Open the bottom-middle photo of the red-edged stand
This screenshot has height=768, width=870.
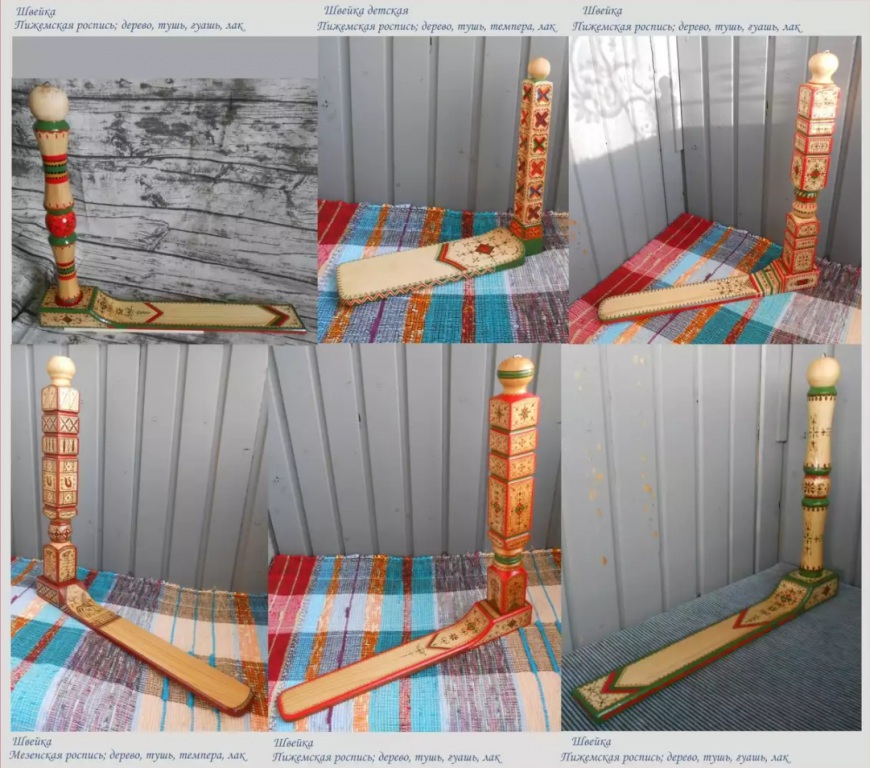pos(414,537)
